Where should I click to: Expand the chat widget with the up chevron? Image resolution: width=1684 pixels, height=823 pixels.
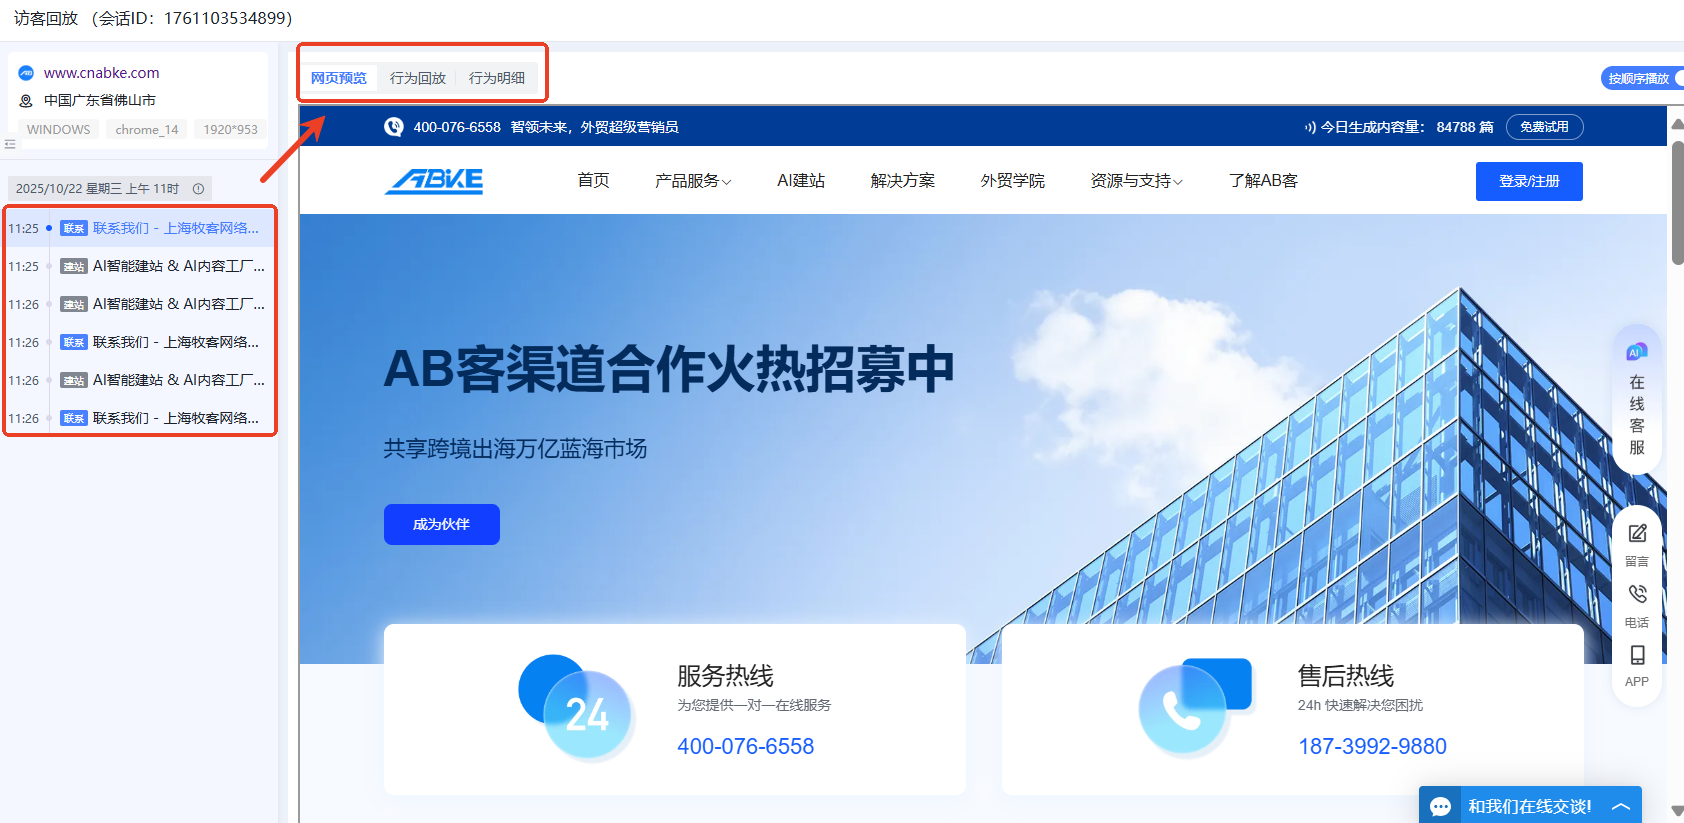1621,807
